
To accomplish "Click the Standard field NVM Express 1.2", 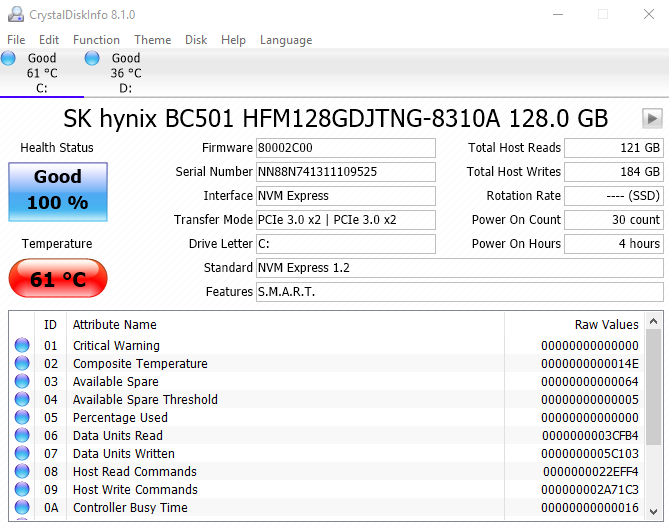I will (460, 267).
